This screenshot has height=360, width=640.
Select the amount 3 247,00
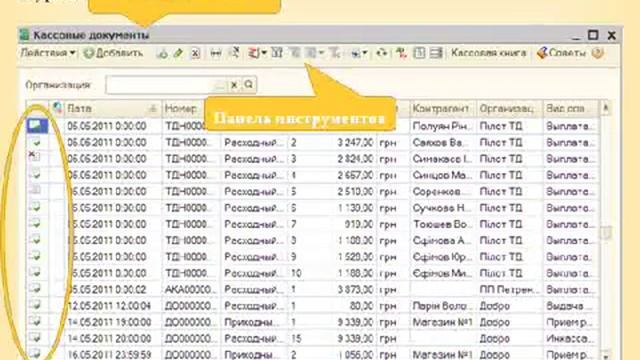(355, 142)
